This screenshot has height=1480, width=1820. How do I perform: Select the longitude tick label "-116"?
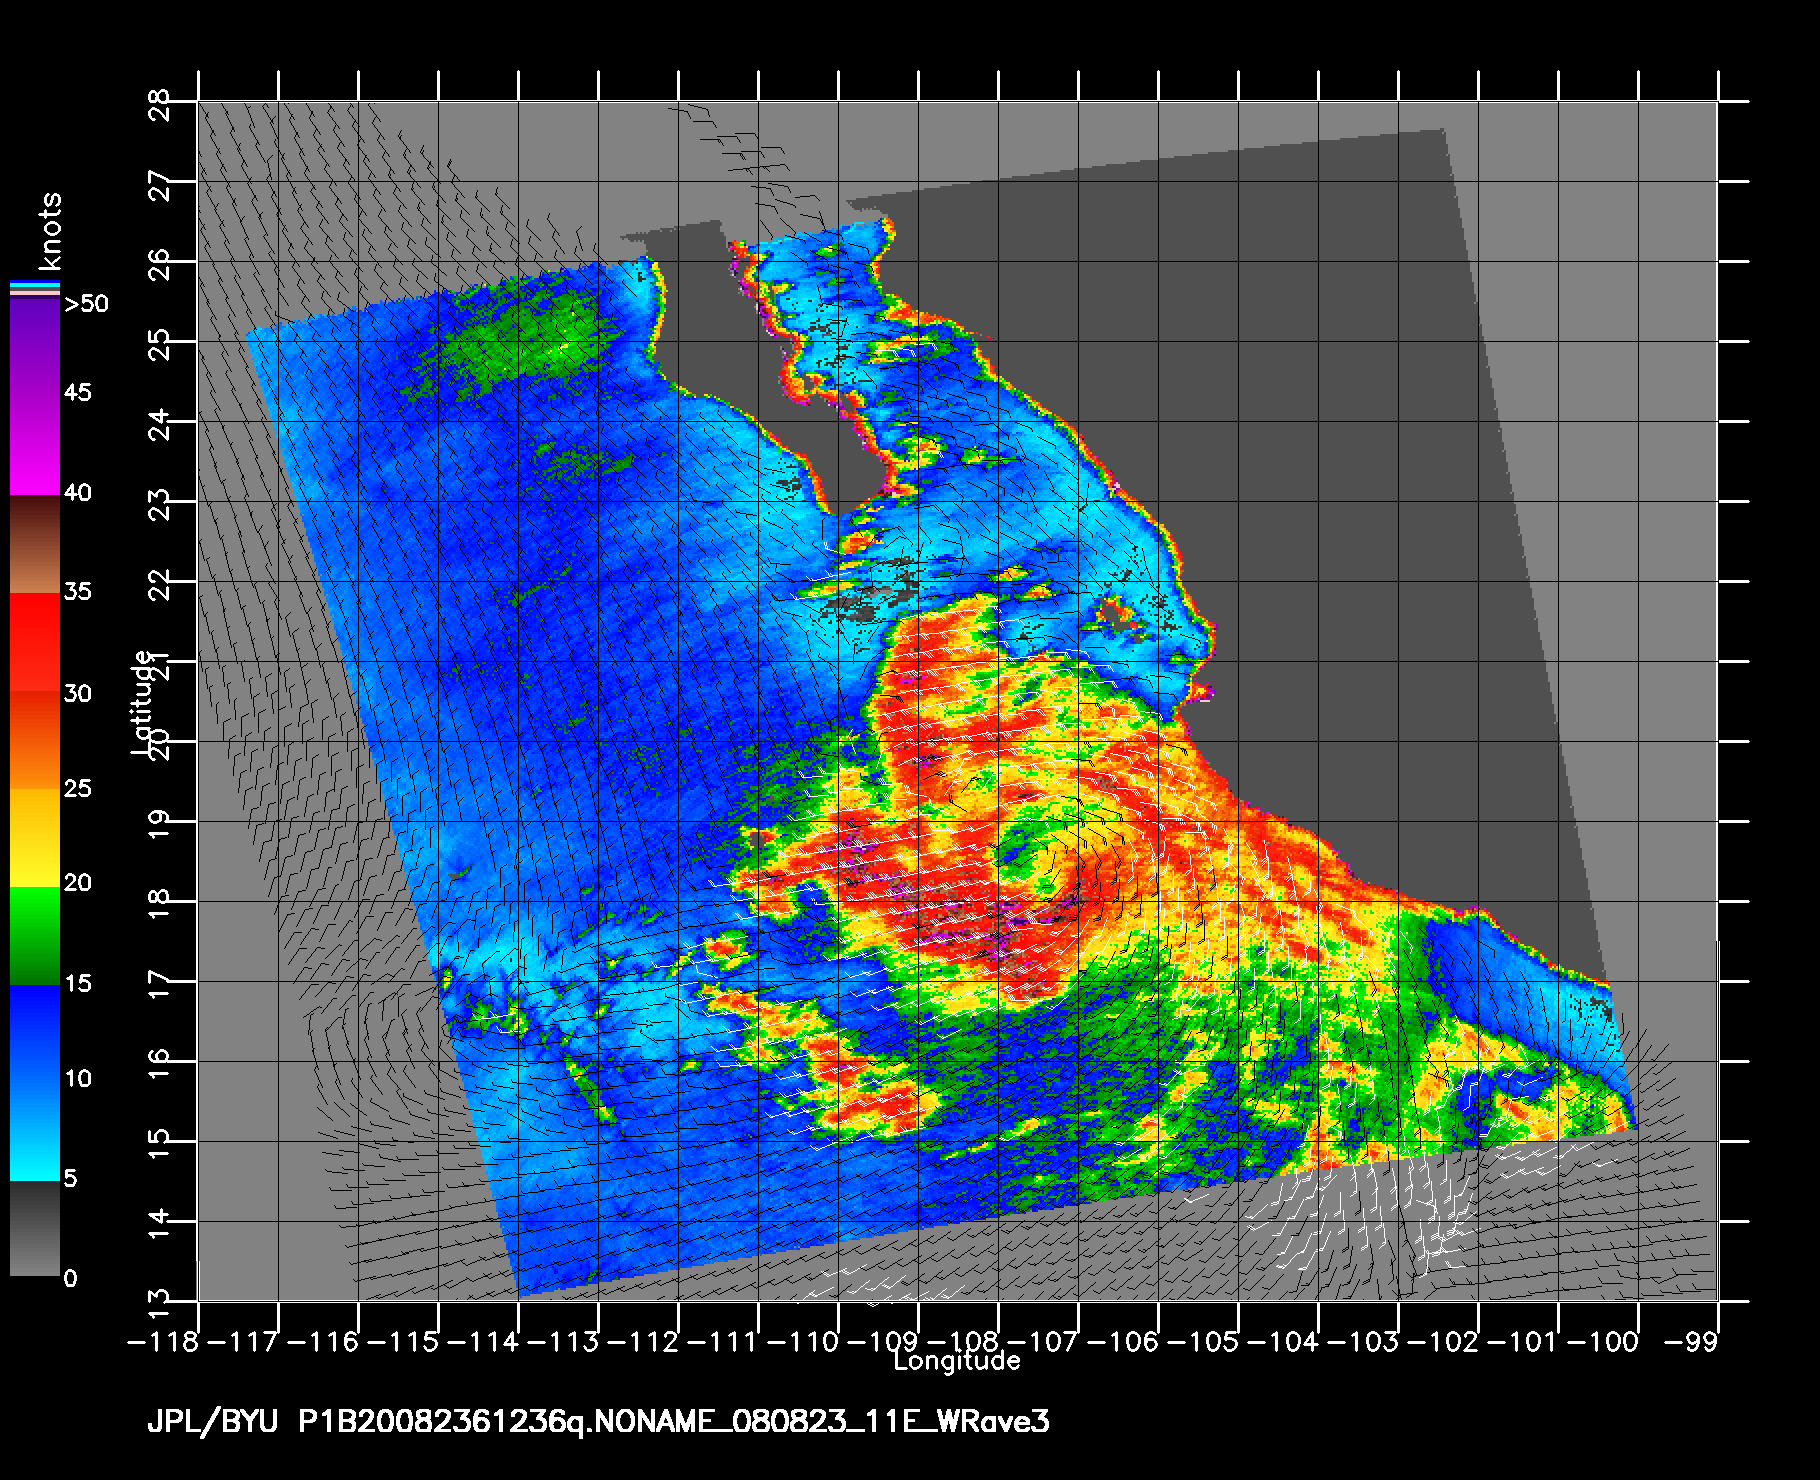pyautogui.click(x=324, y=1341)
